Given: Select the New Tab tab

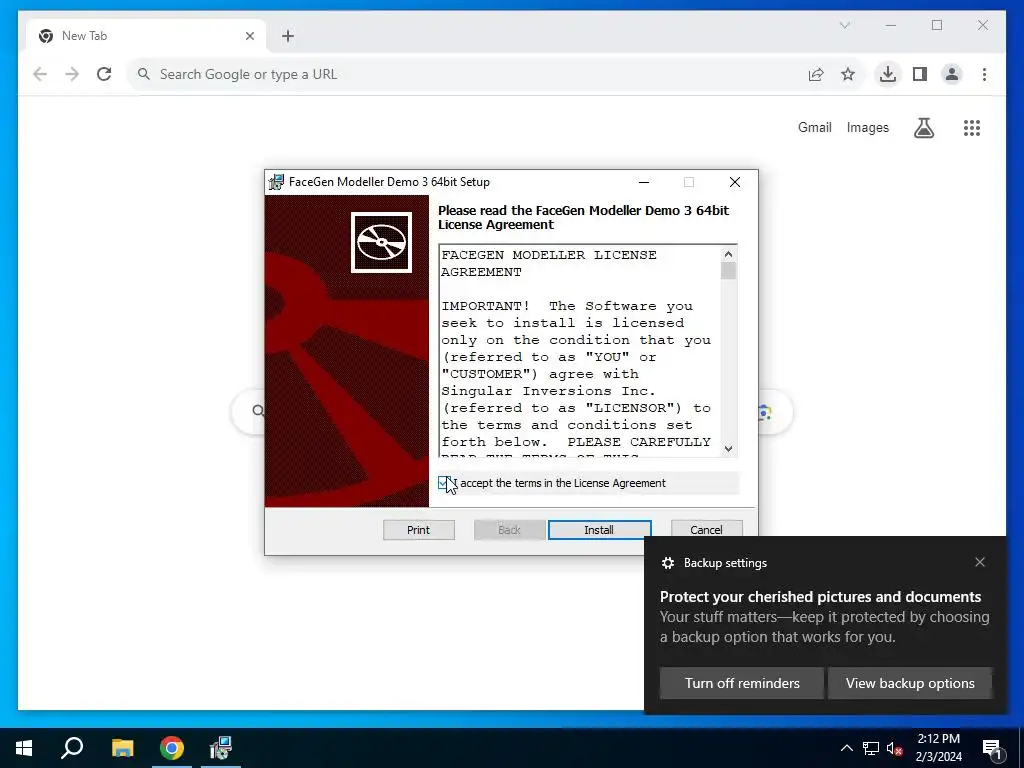Looking at the screenshot, I should 146,36.
